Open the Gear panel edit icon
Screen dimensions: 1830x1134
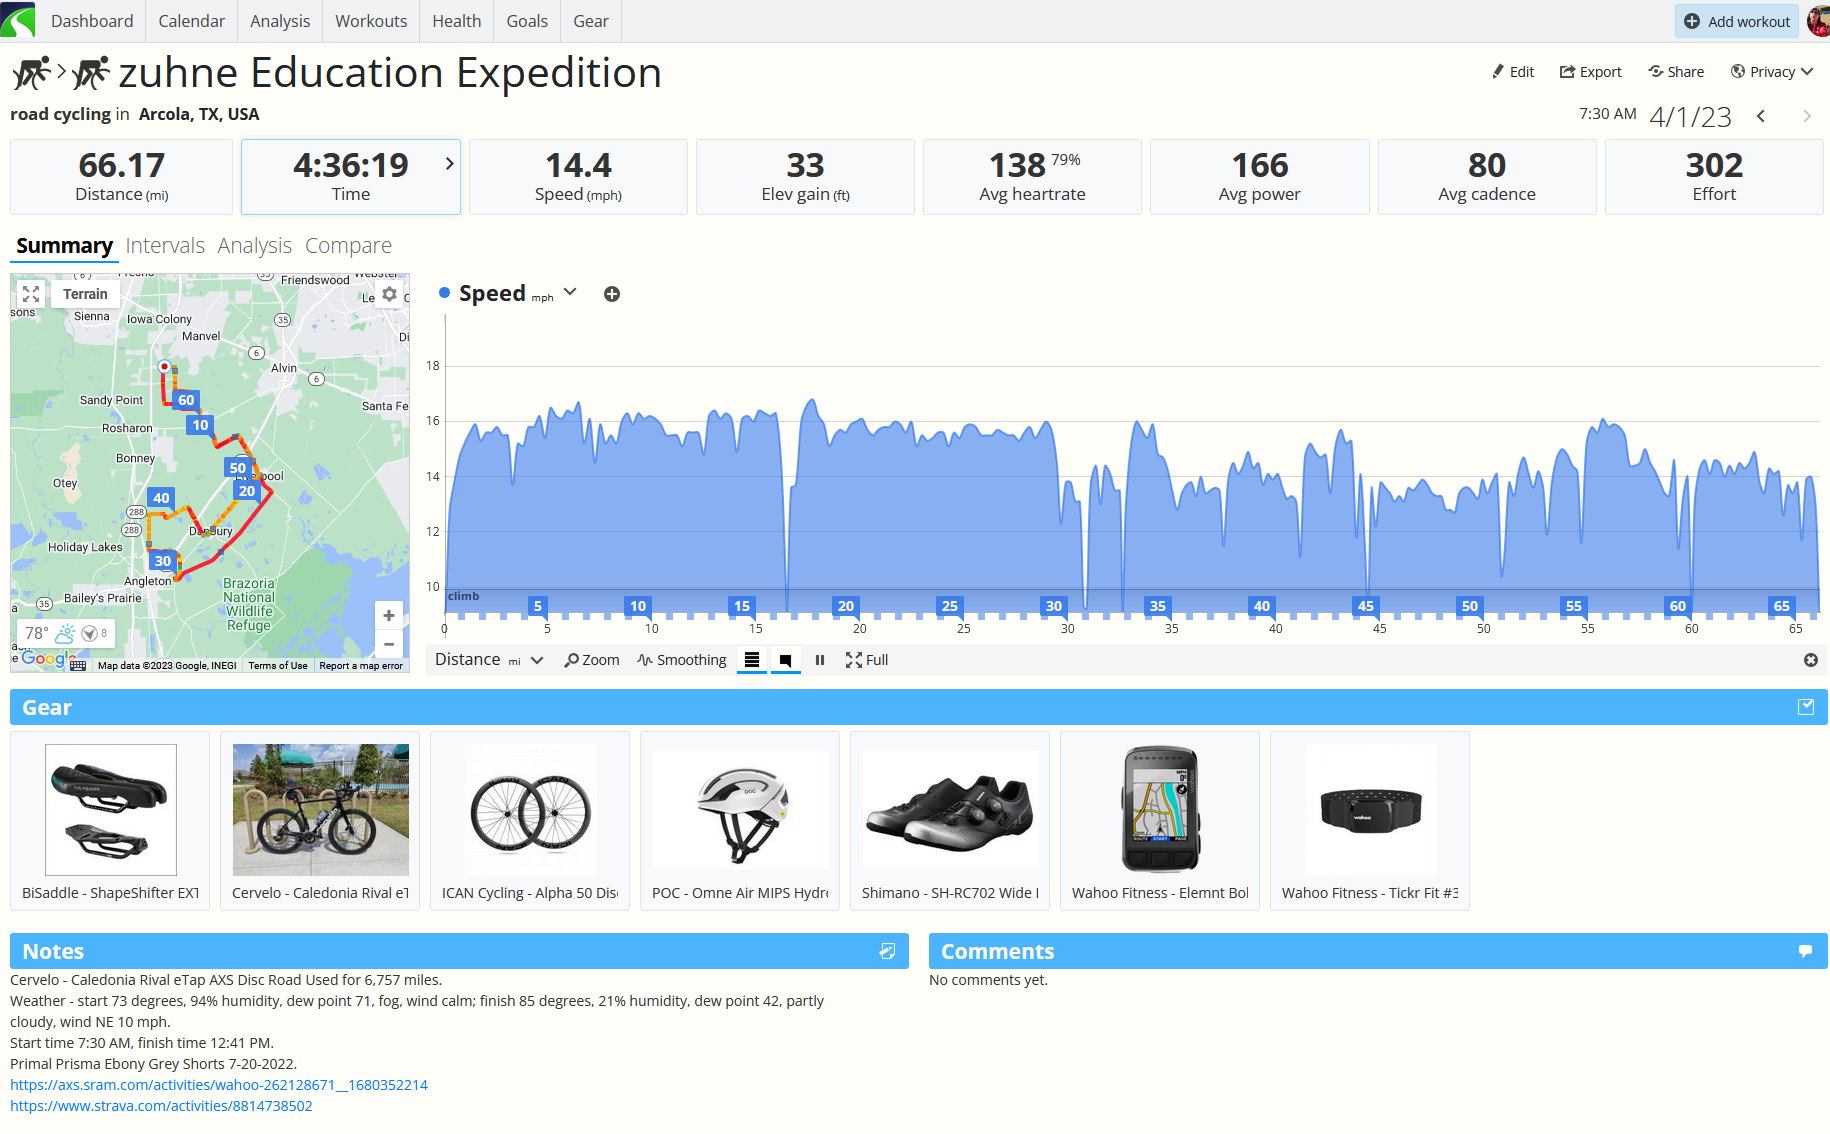click(1805, 707)
